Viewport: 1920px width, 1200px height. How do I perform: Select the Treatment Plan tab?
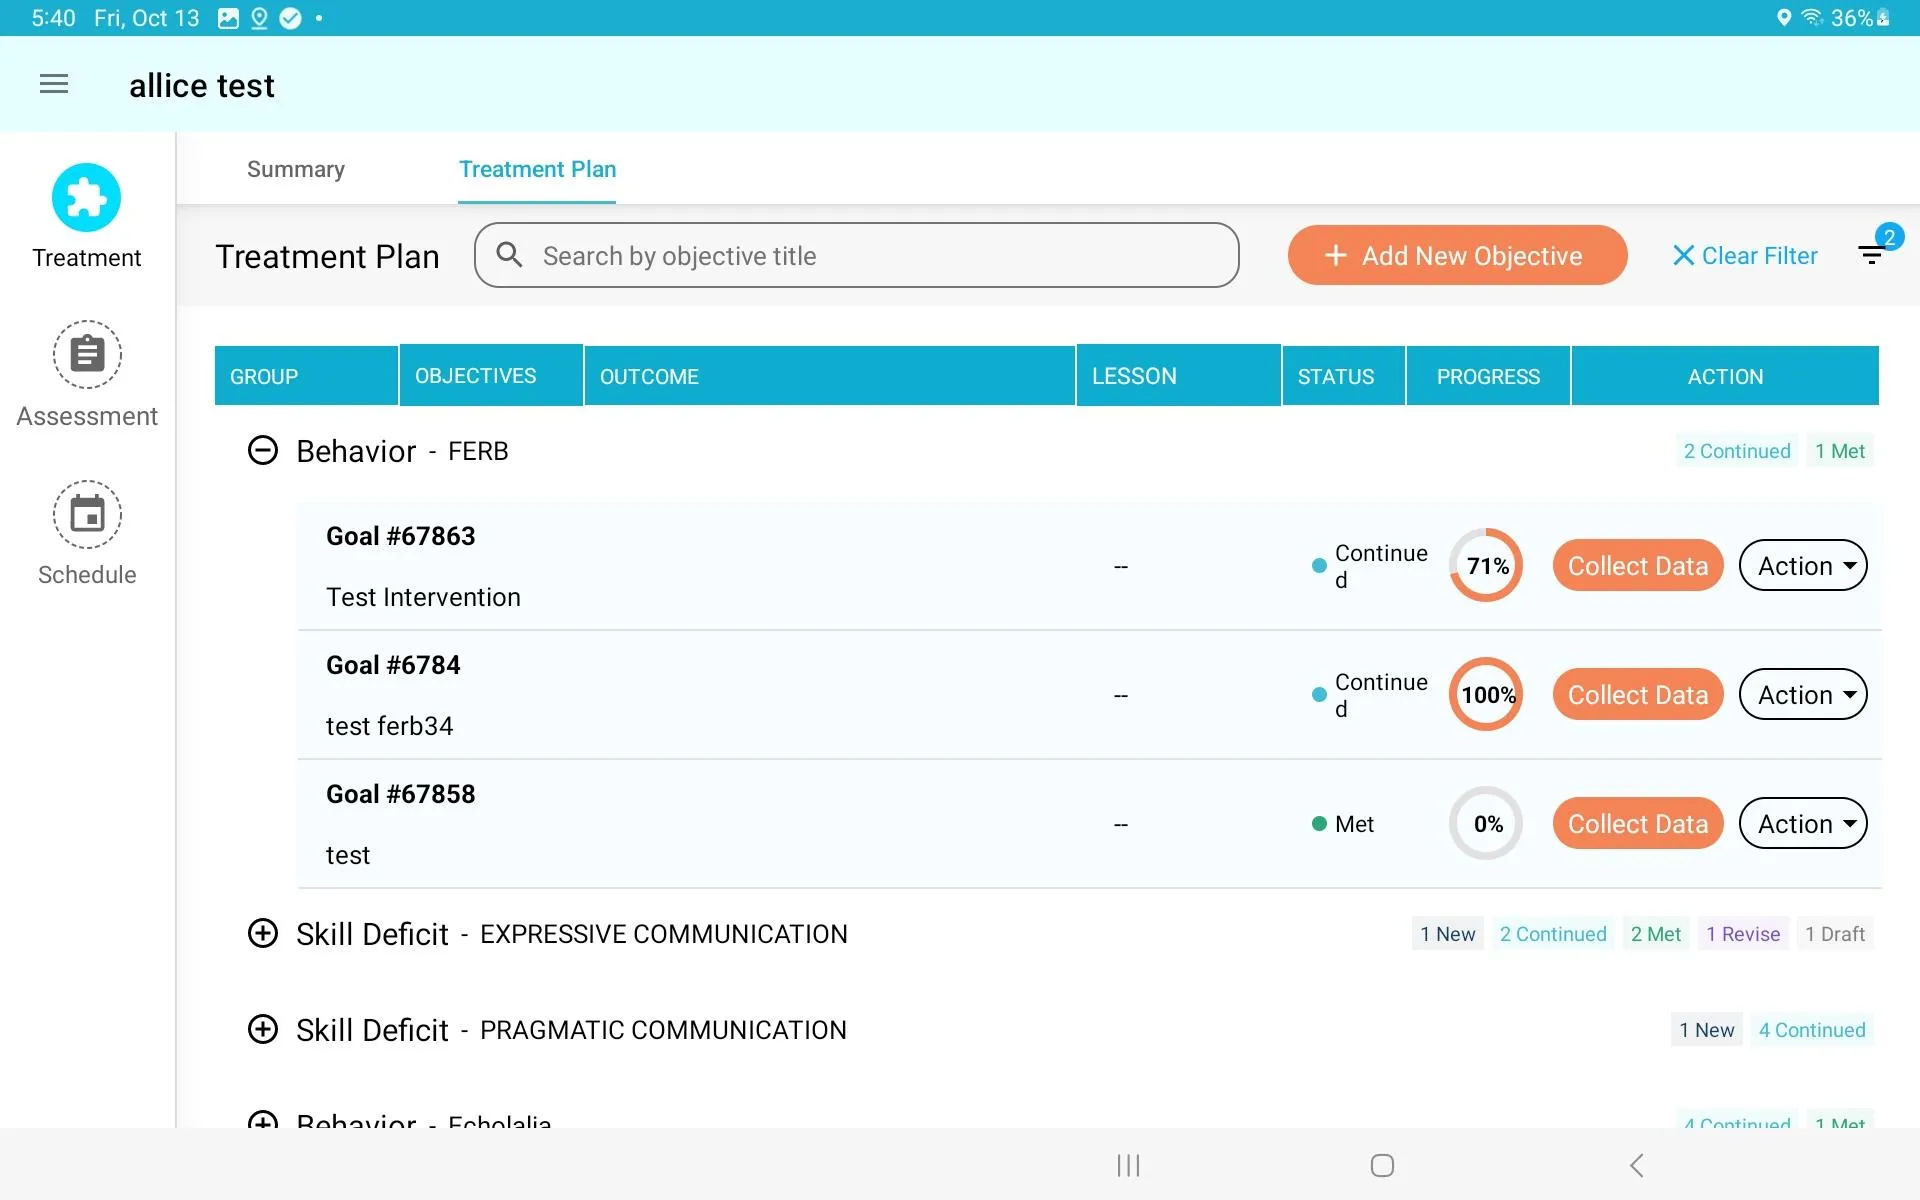[537, 169]
